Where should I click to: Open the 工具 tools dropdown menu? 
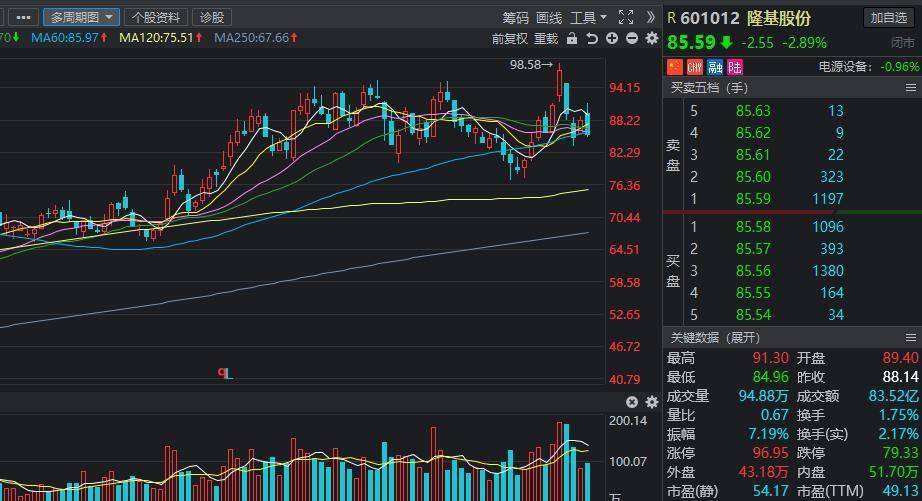click(x=588, y=18)
